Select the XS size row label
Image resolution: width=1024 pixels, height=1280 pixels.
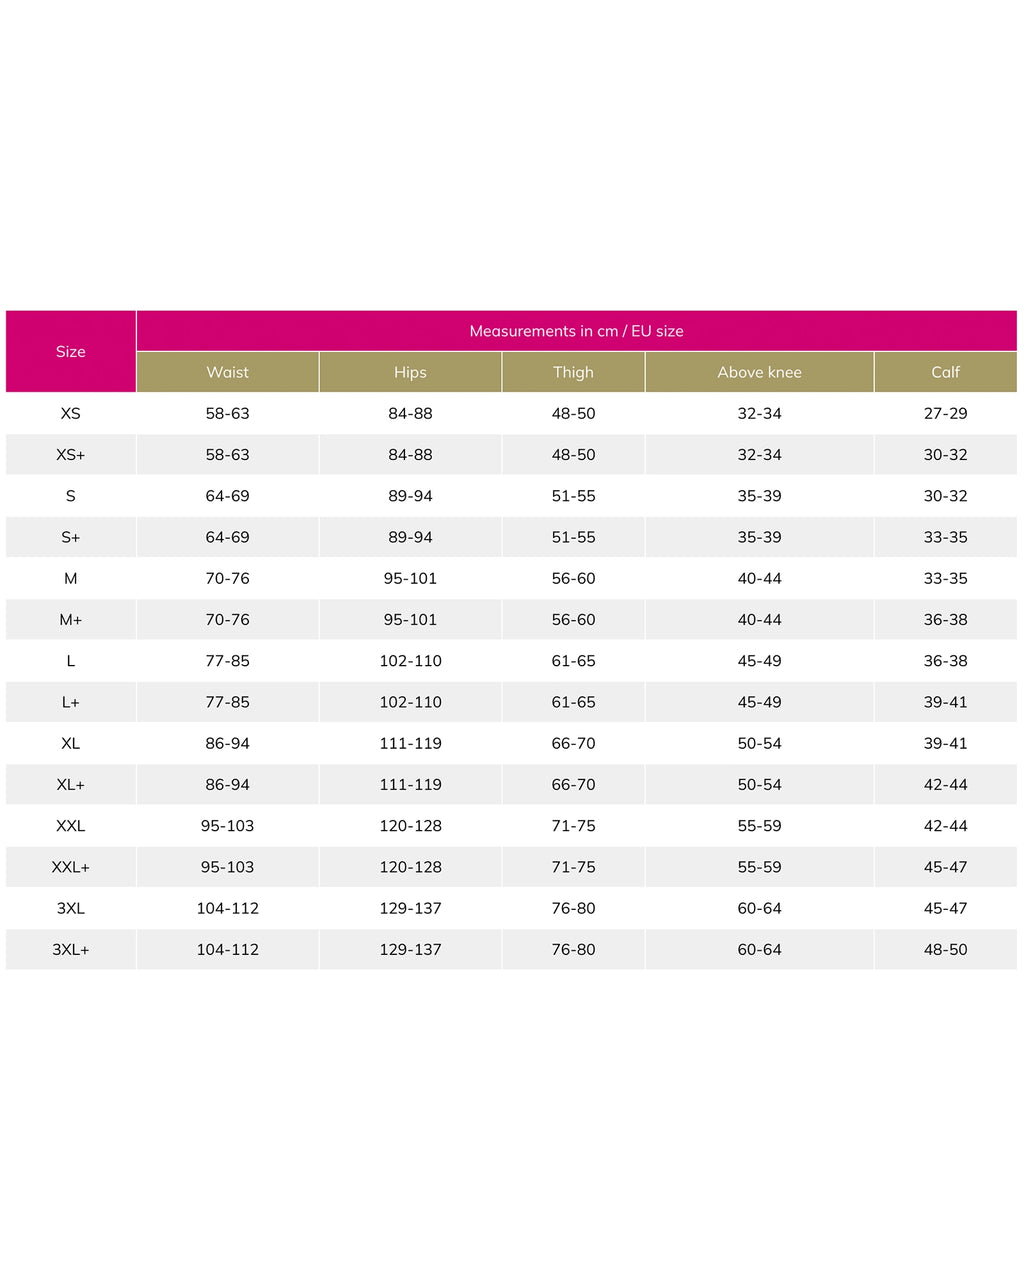pos(71,413)
